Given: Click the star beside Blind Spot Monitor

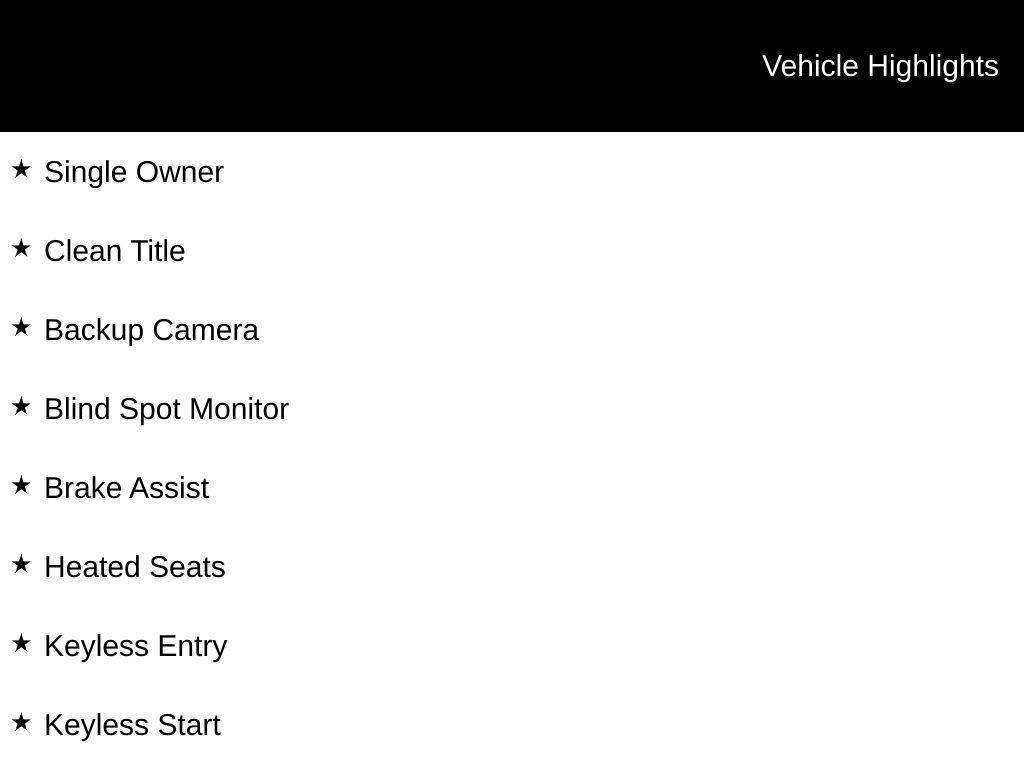Looking at the screenshot, I should click(21, 407).
